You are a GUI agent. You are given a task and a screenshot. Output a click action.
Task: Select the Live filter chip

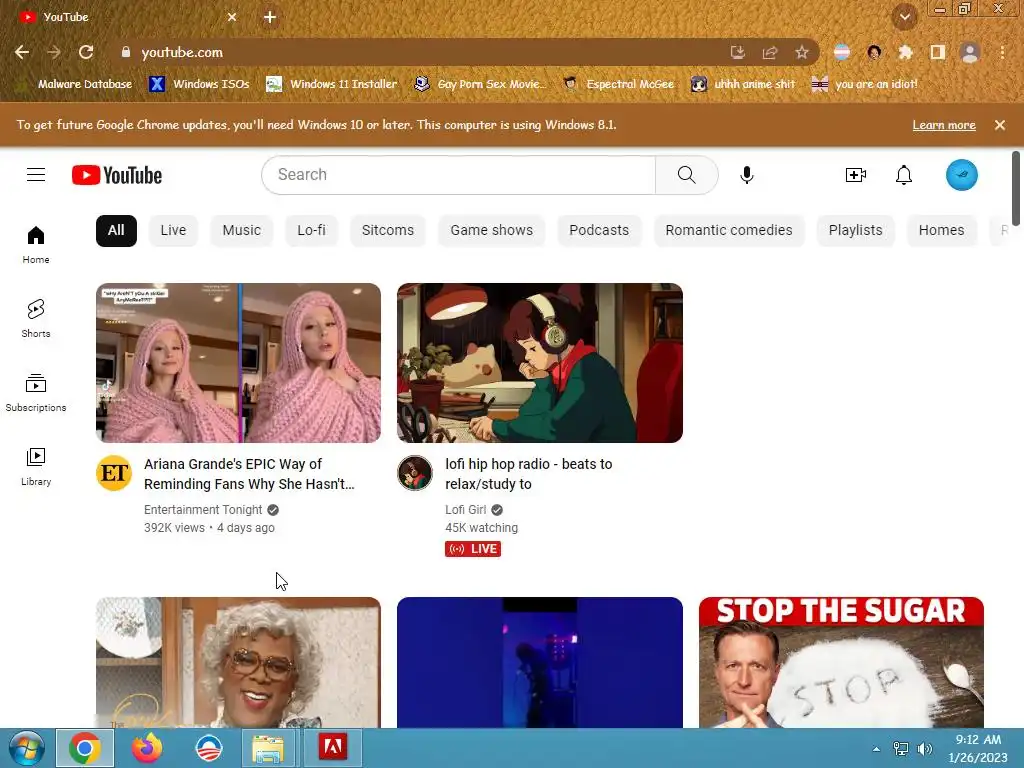(x=173, y=231)
